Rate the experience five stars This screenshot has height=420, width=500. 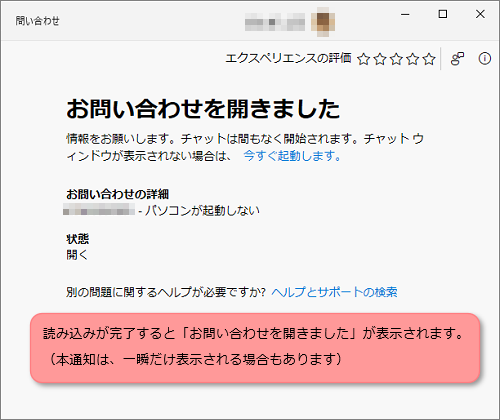[x=429, y=59]
